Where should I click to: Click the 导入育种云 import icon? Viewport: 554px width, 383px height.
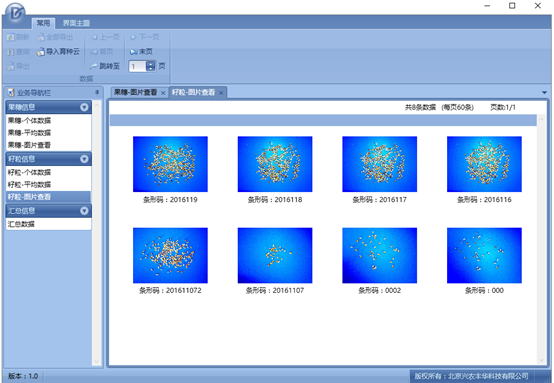pos(40,52)
